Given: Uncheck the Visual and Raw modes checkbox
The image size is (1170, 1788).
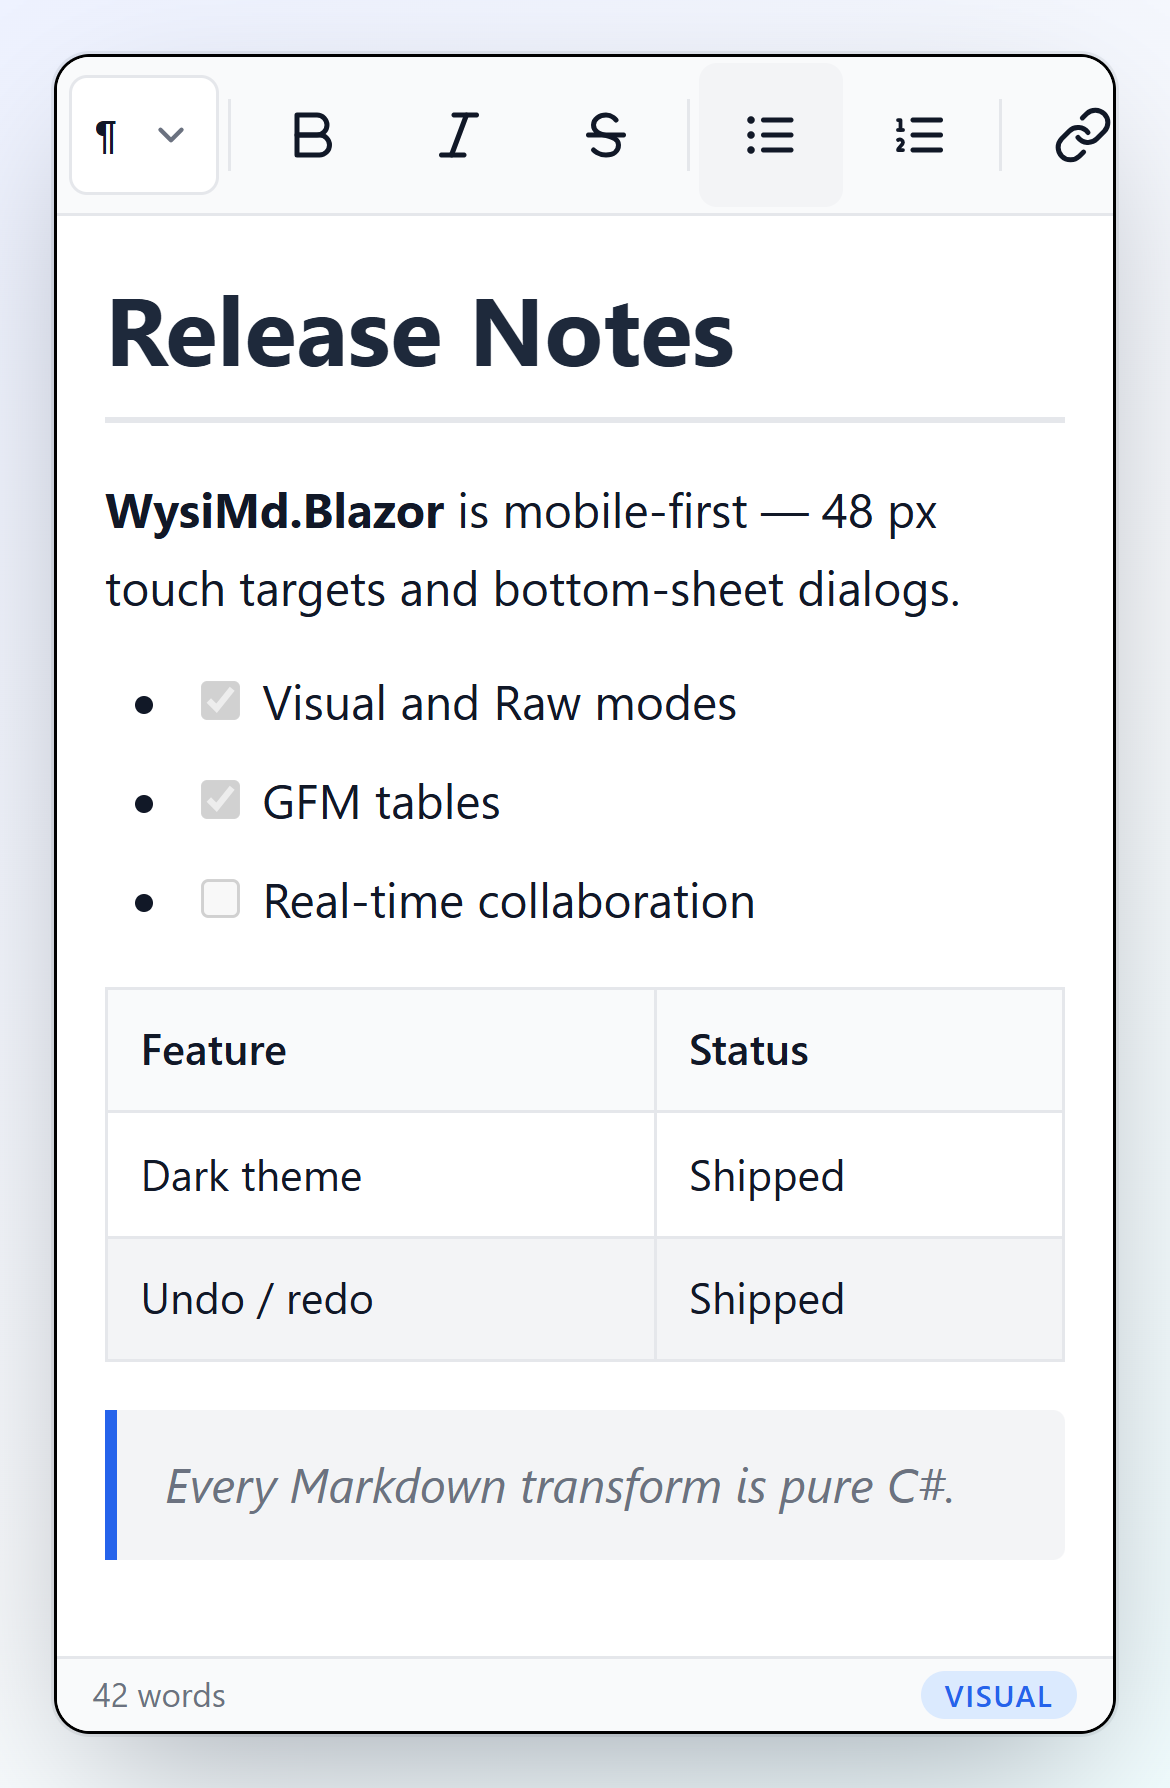Looking at the screenshot, I should 220,701.
